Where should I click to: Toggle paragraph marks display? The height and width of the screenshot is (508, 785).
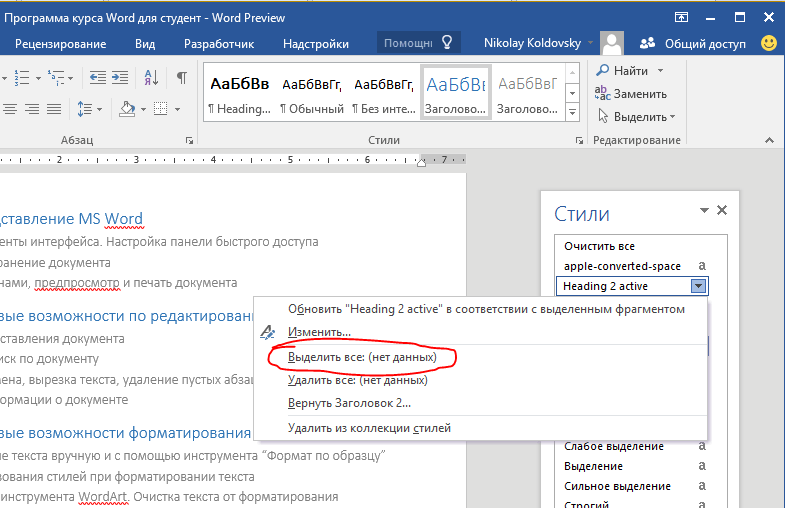coord(182,78)
